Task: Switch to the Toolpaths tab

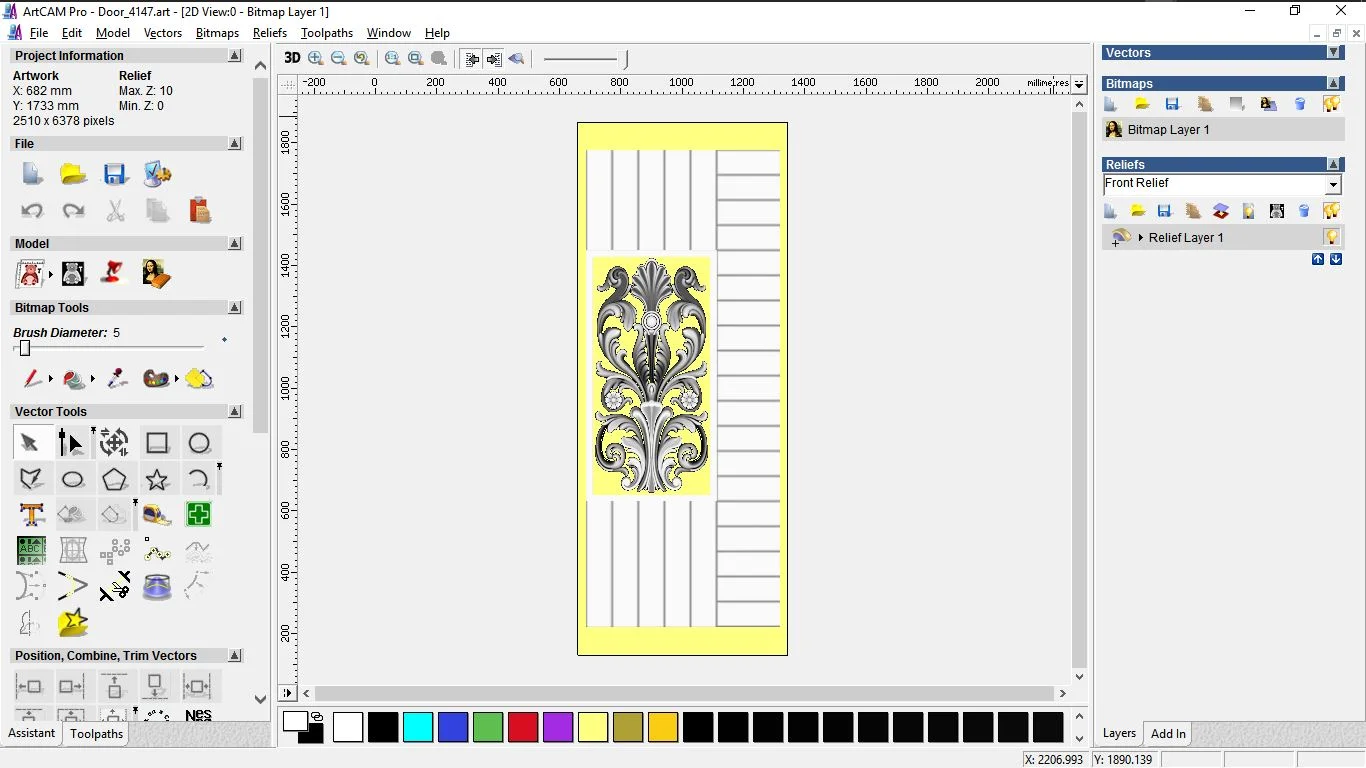Action: [x=96, y=734]
